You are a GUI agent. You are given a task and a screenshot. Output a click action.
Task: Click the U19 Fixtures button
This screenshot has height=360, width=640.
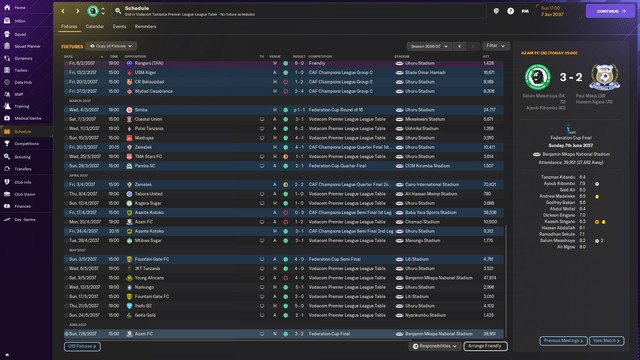[x=82, y=346]
